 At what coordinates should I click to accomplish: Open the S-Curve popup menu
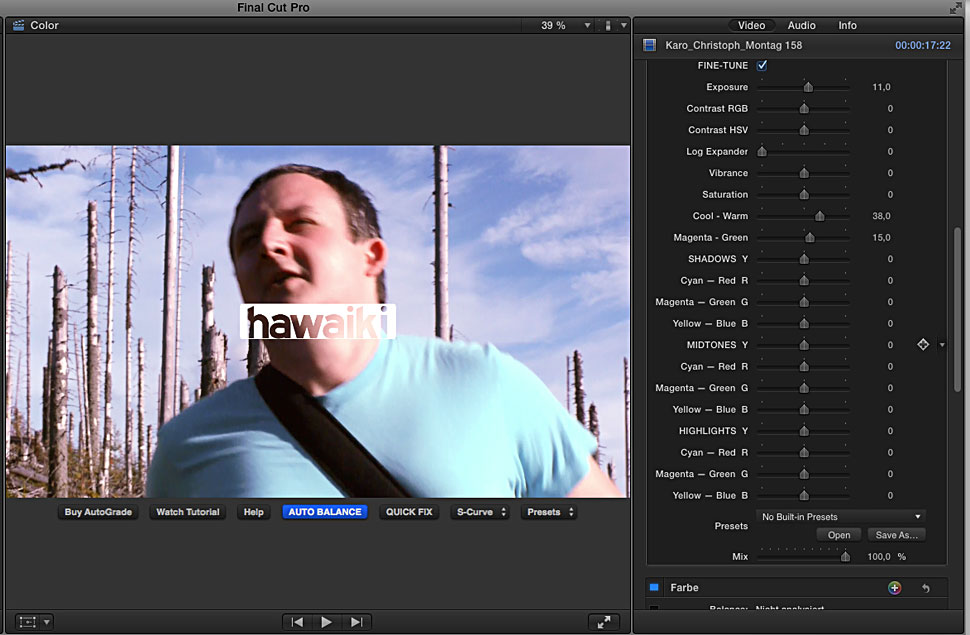pos(480,512)
